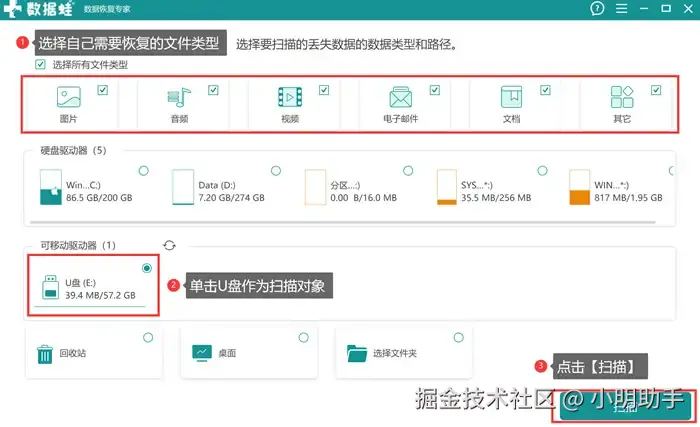Uncheck the 电子邮件 file type checkbox
The image size is (700, 427).
435,90
